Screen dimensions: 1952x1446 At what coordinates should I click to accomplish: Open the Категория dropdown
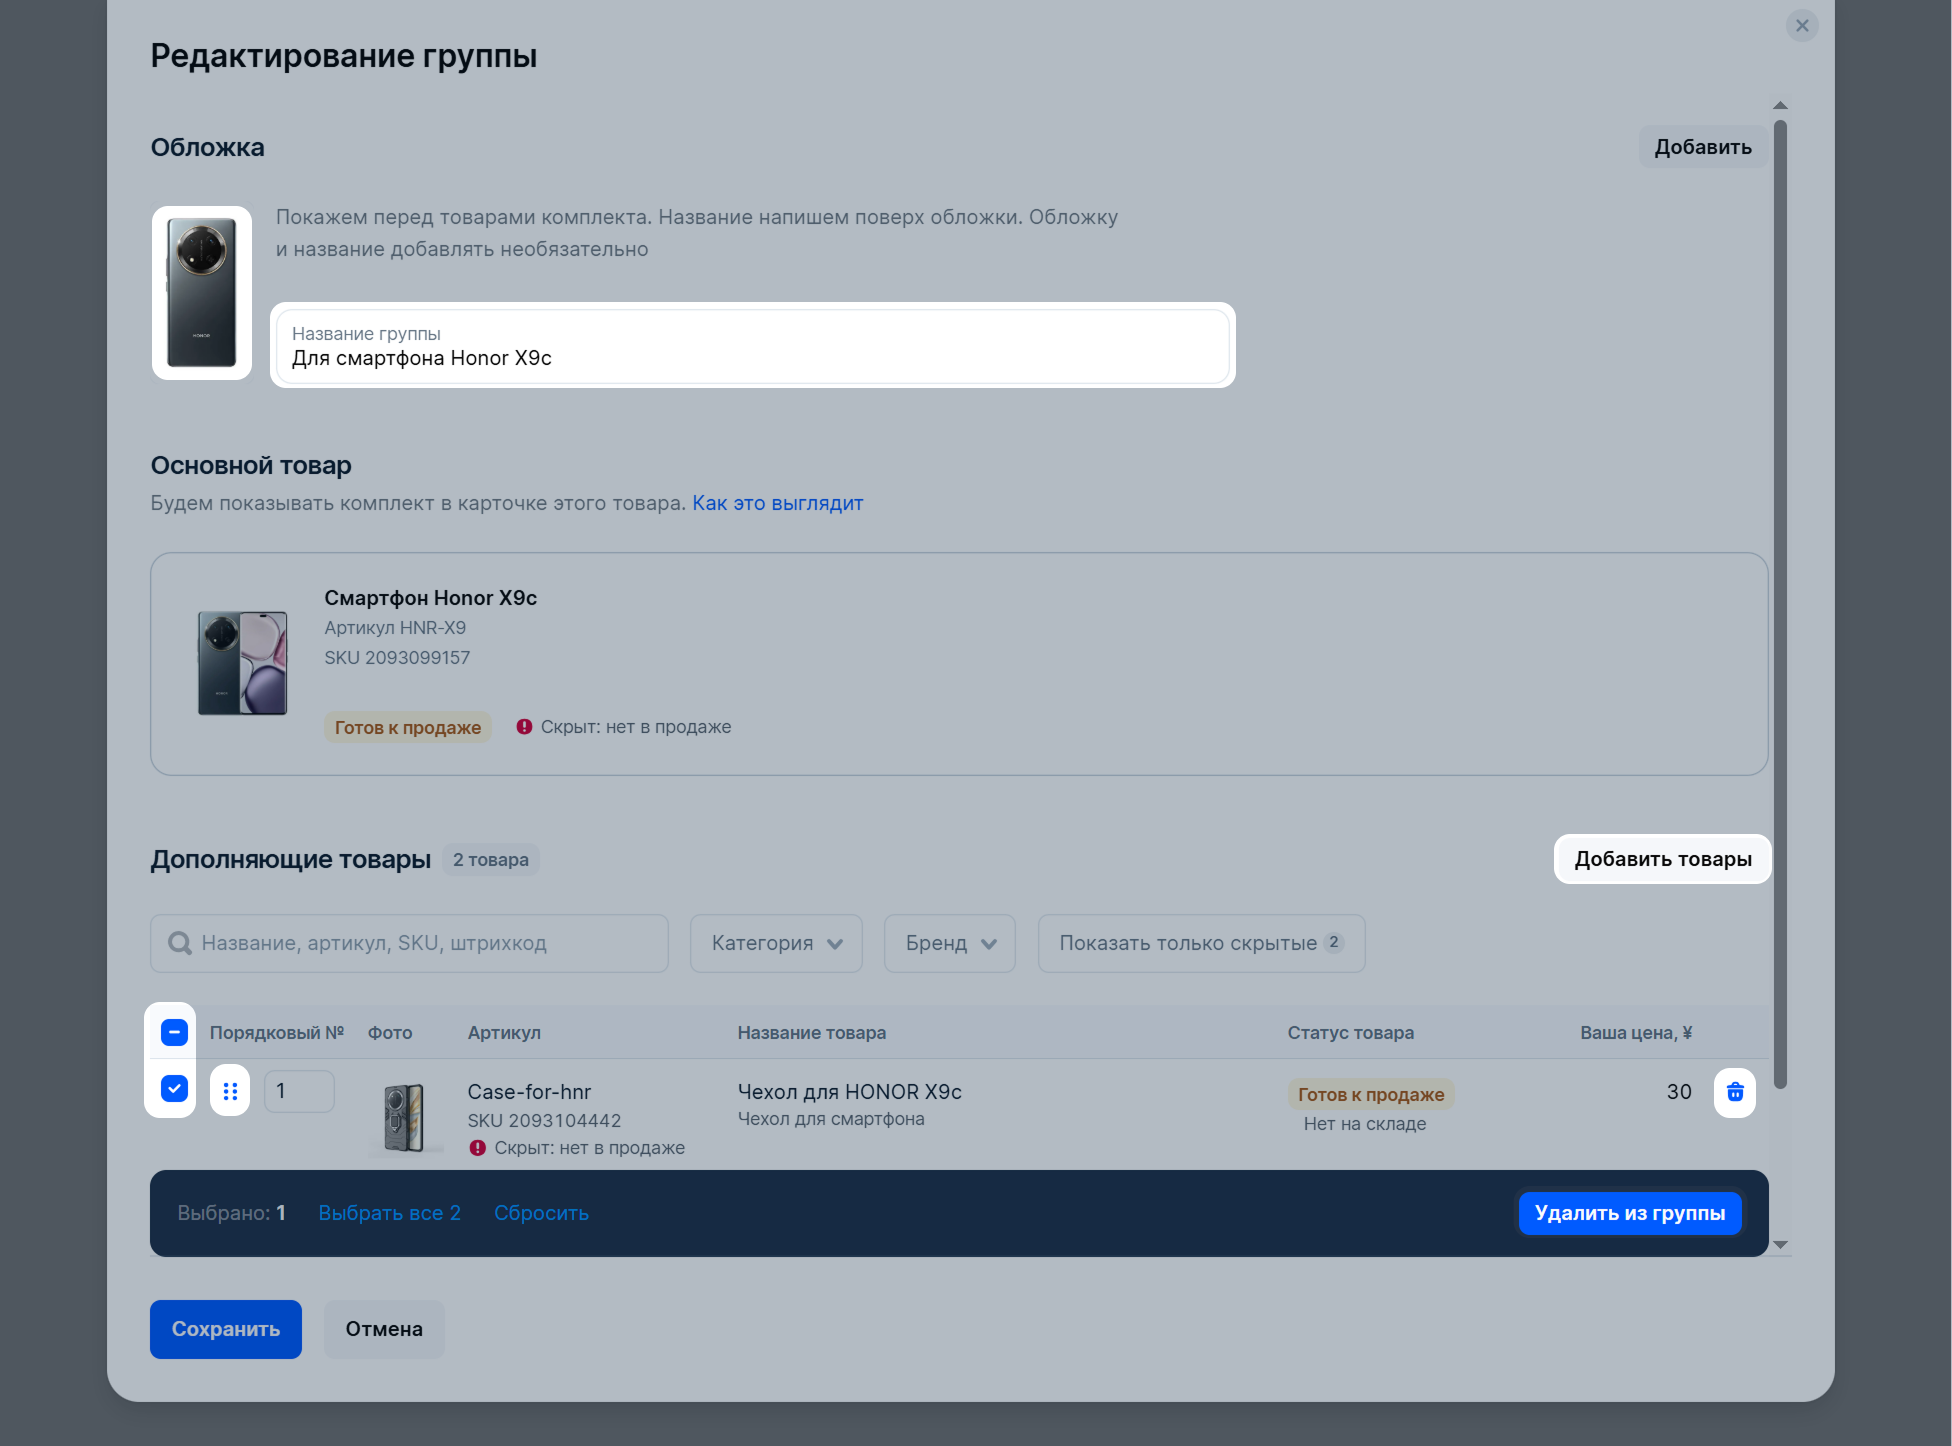776,943
